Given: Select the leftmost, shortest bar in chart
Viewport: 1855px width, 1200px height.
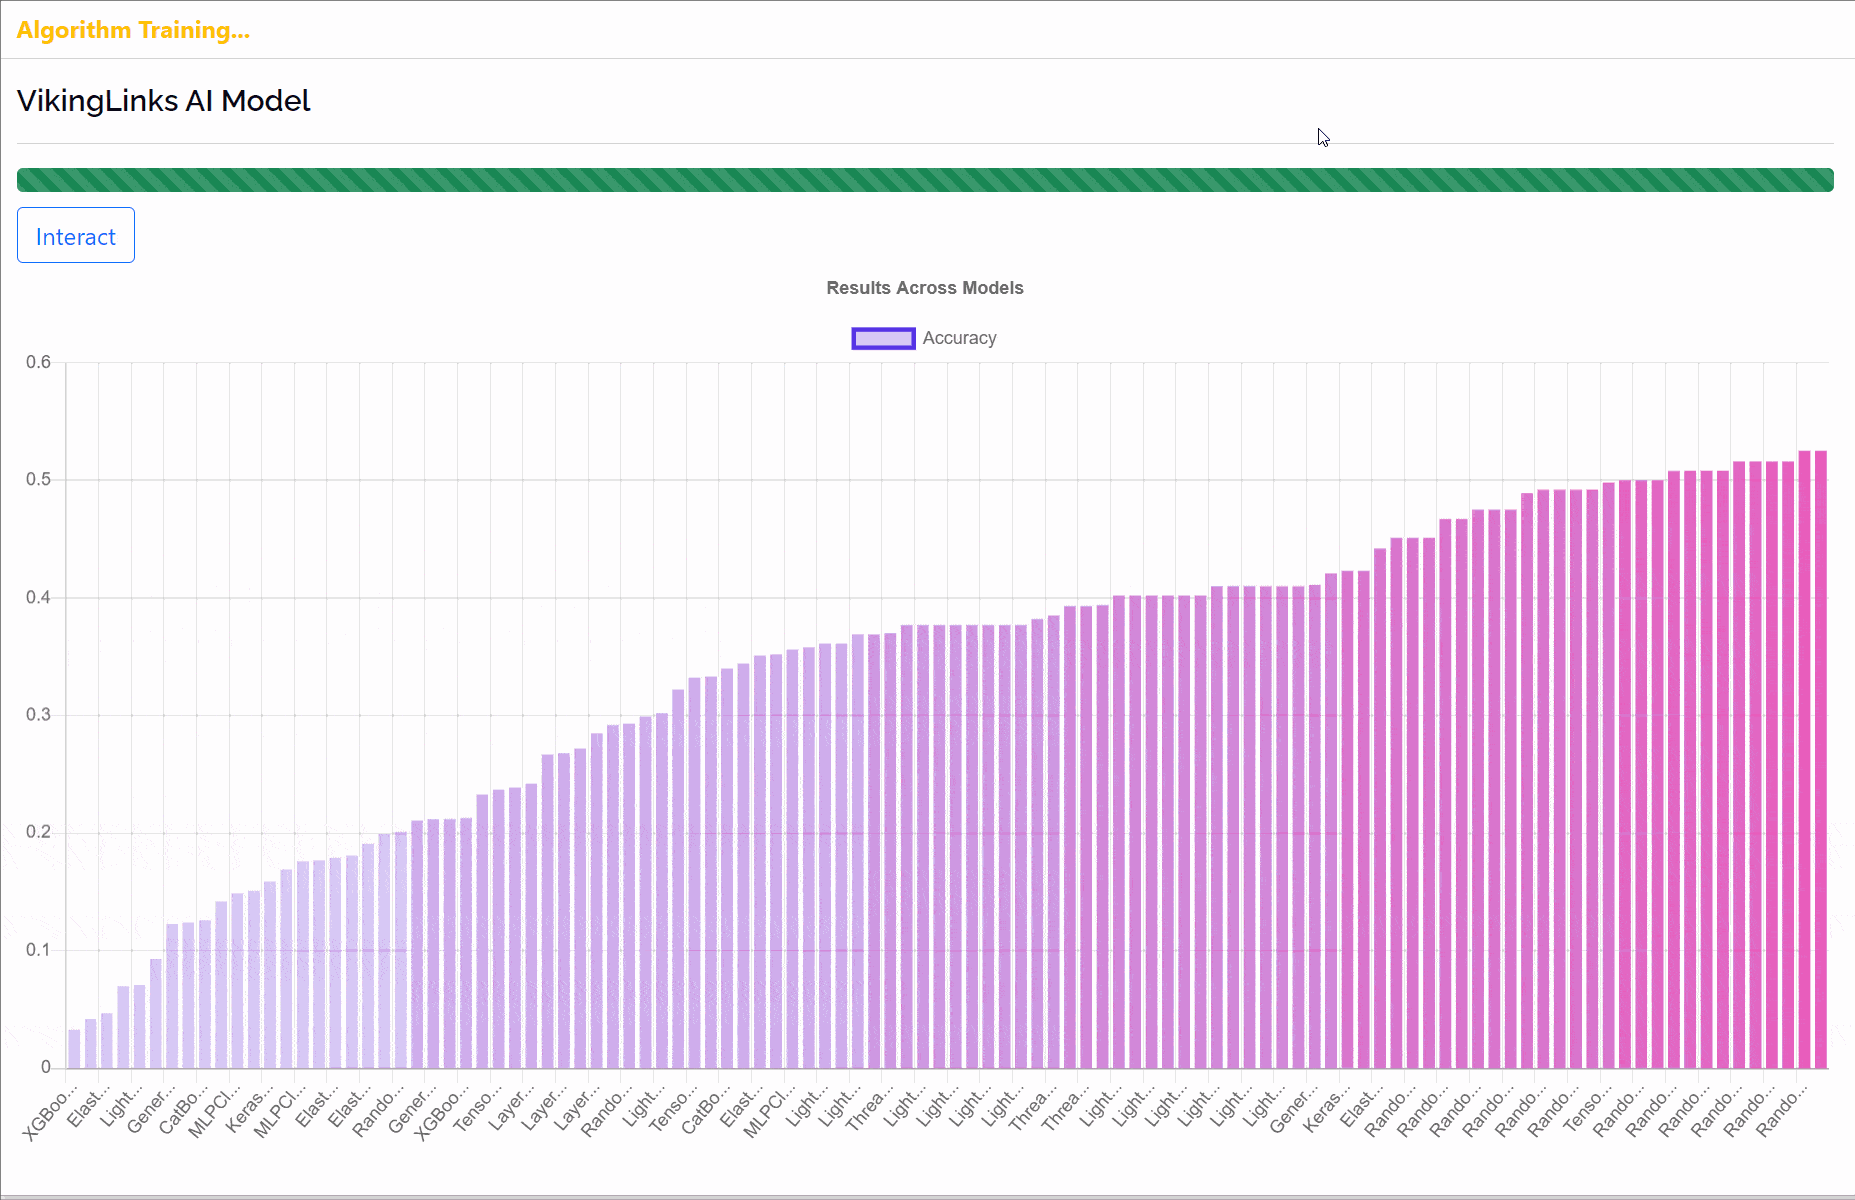Looking at the screenshot, I should [x=74, y=1049].
